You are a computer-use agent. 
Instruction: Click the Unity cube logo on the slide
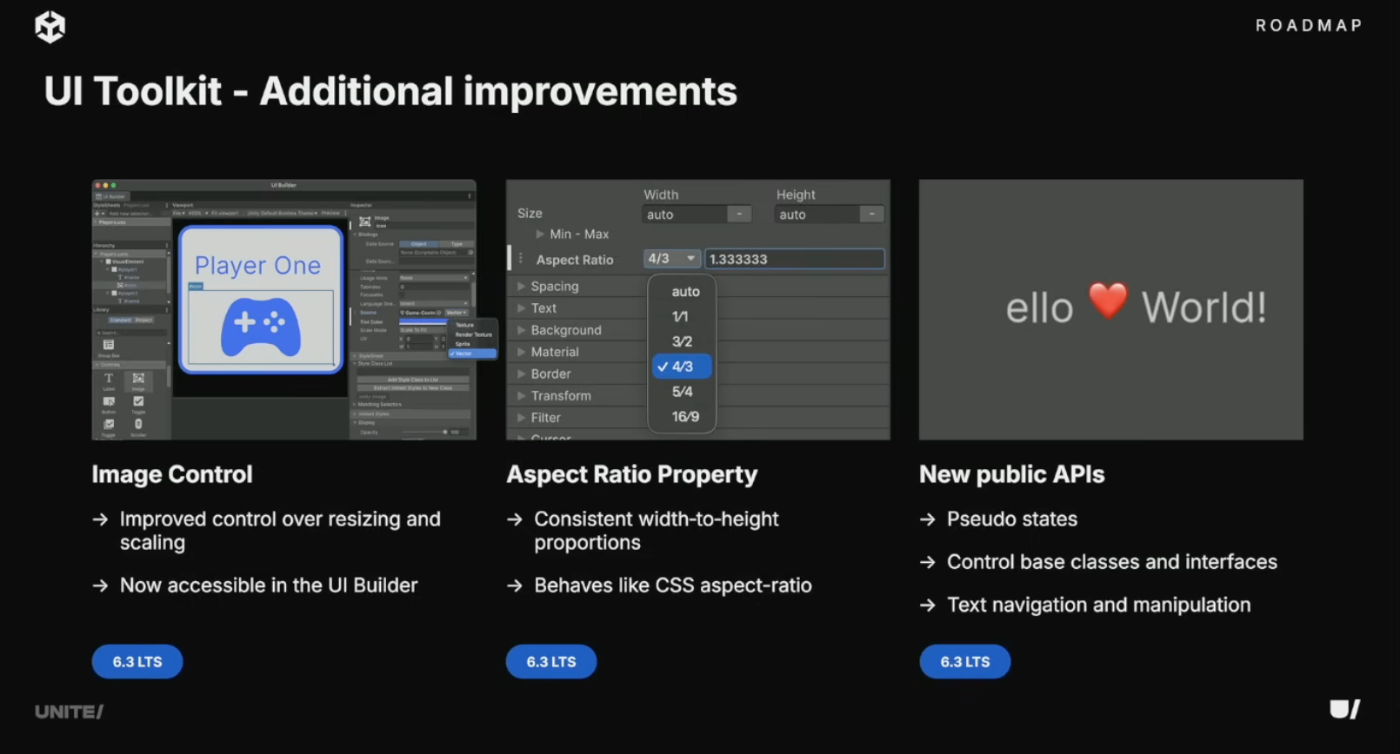point(50,27)
